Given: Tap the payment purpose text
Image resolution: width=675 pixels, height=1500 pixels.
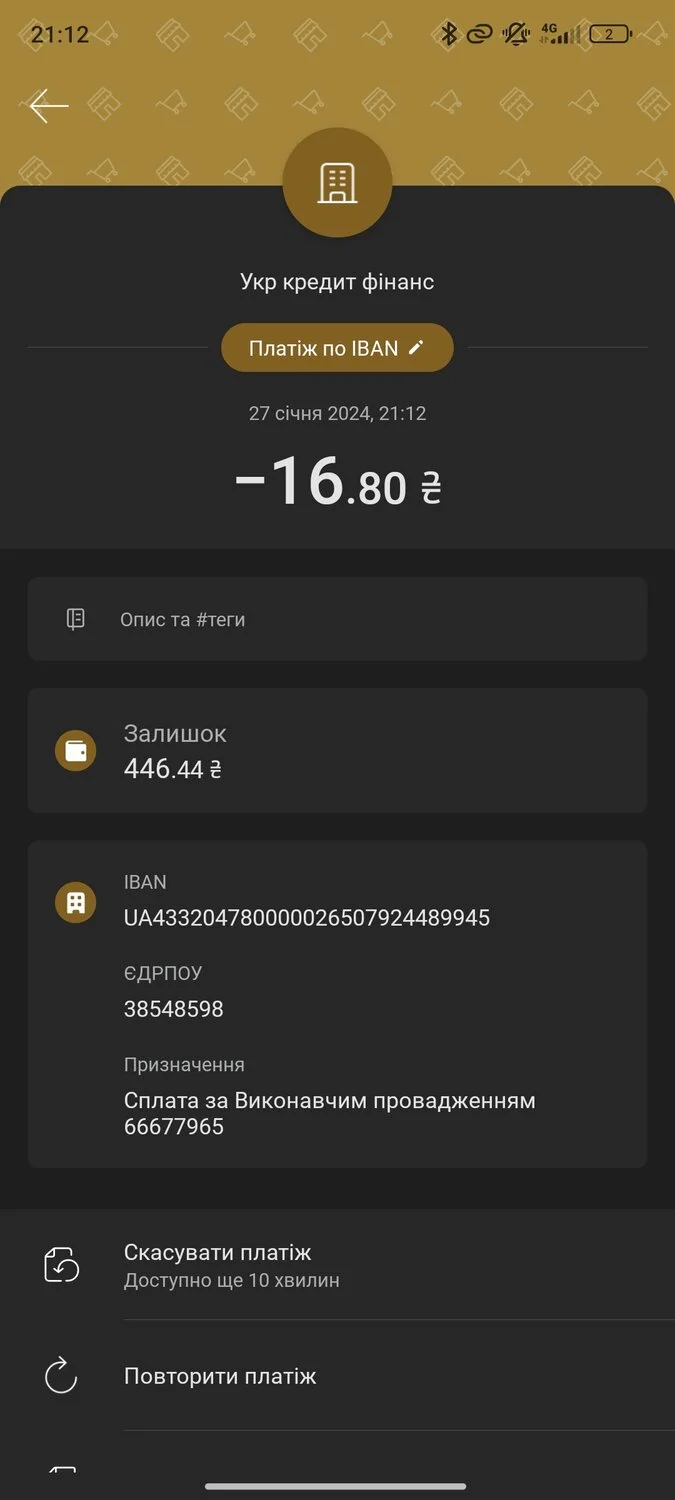Looking at the screenshot, I should pyautogui.click(x=330, y=1113).
